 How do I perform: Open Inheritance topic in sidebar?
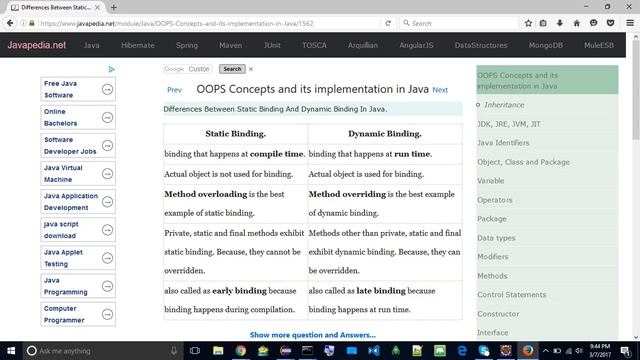(x=504, y=105)
